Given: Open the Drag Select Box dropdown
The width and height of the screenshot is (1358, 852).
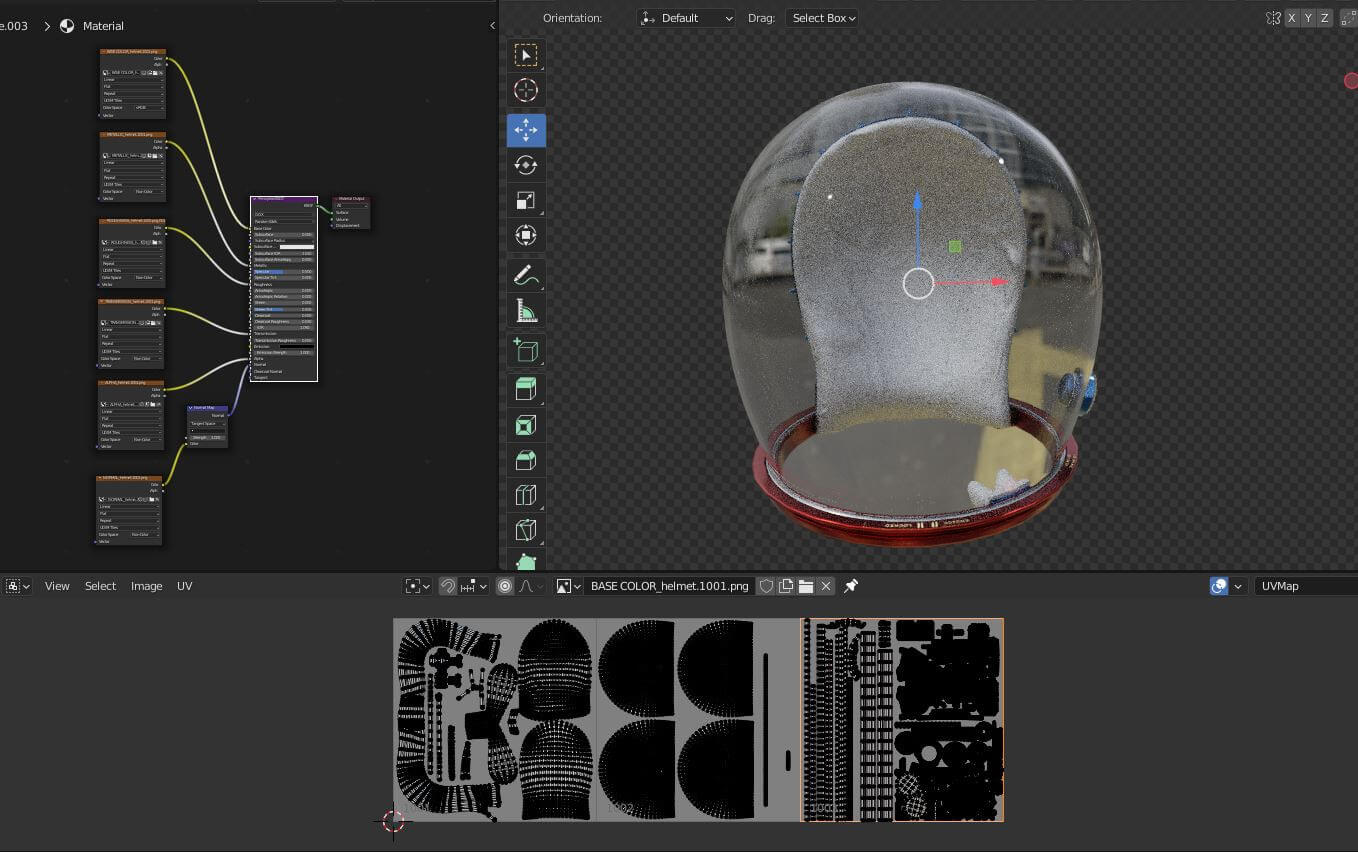Looking at the screenshot, I should pyautogui.click(x=823, y=18).
